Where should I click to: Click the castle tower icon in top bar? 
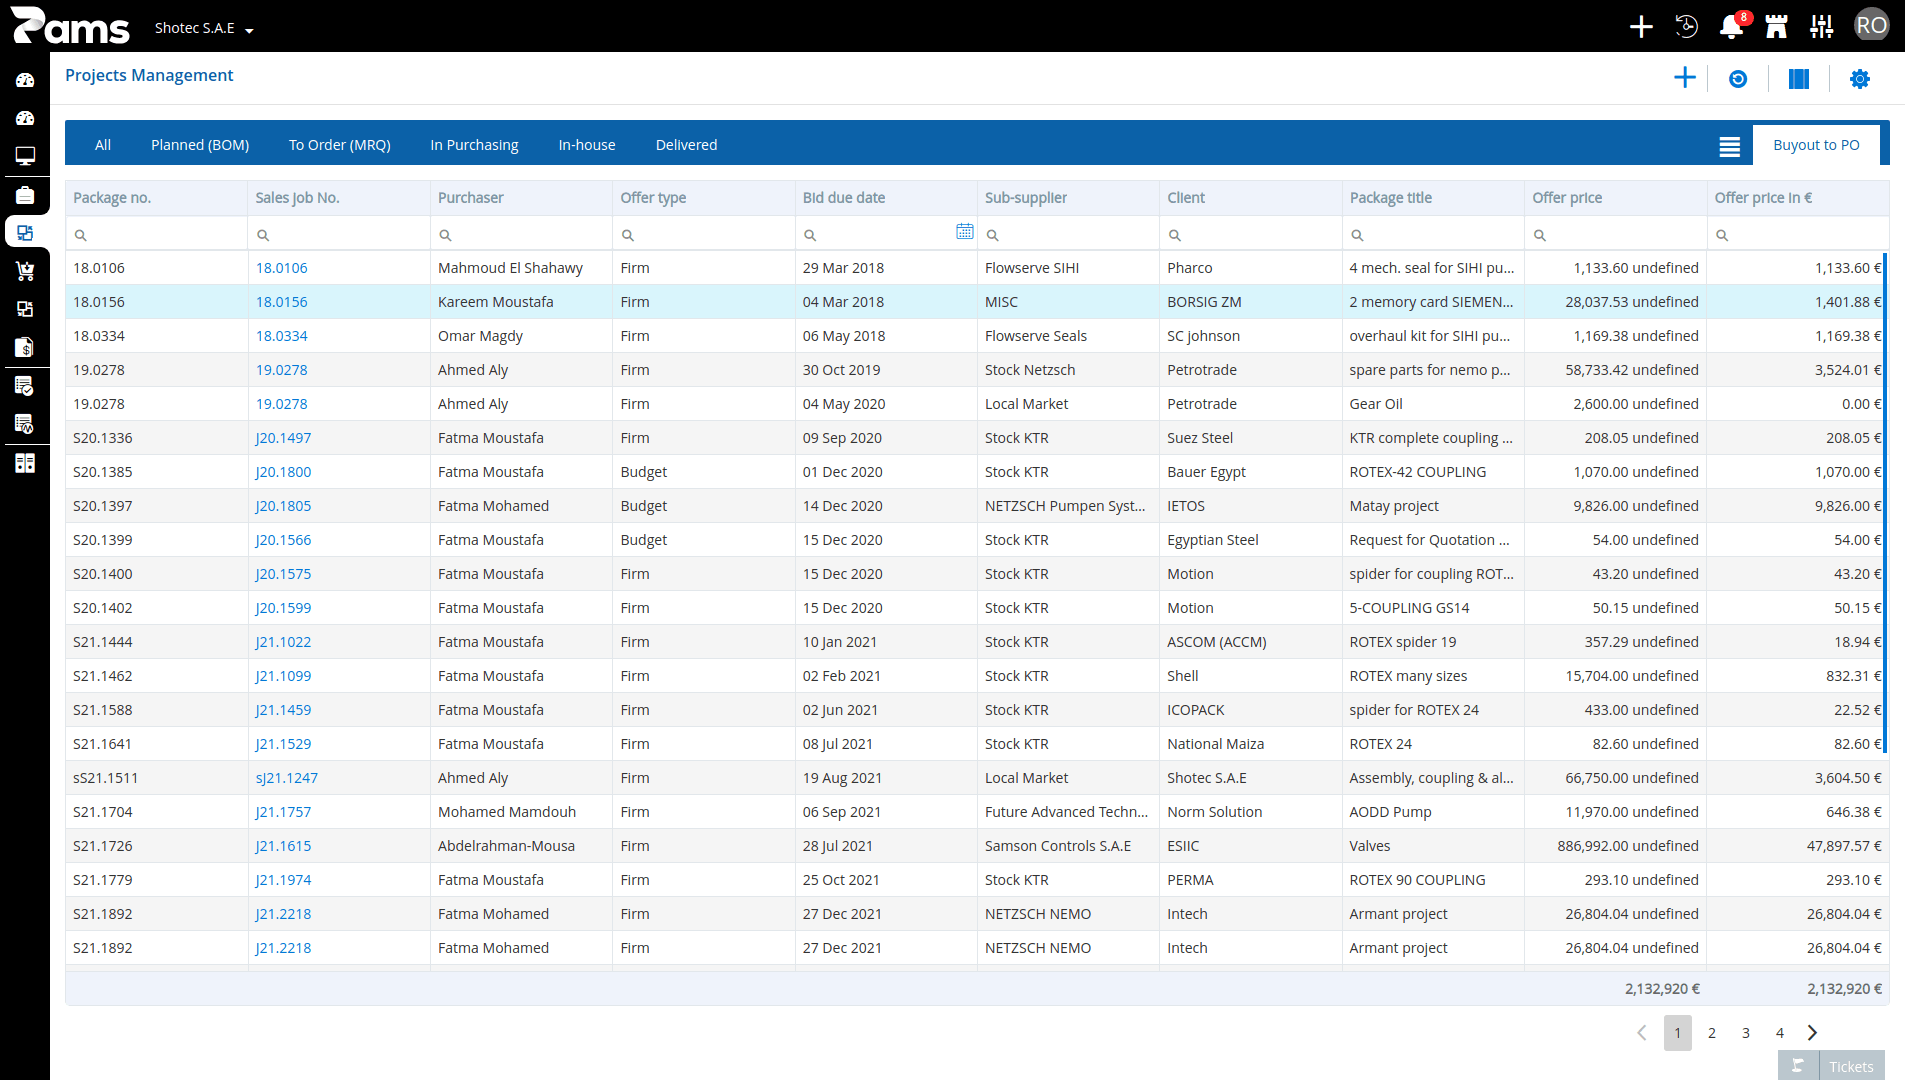(x=1777, y=26)
